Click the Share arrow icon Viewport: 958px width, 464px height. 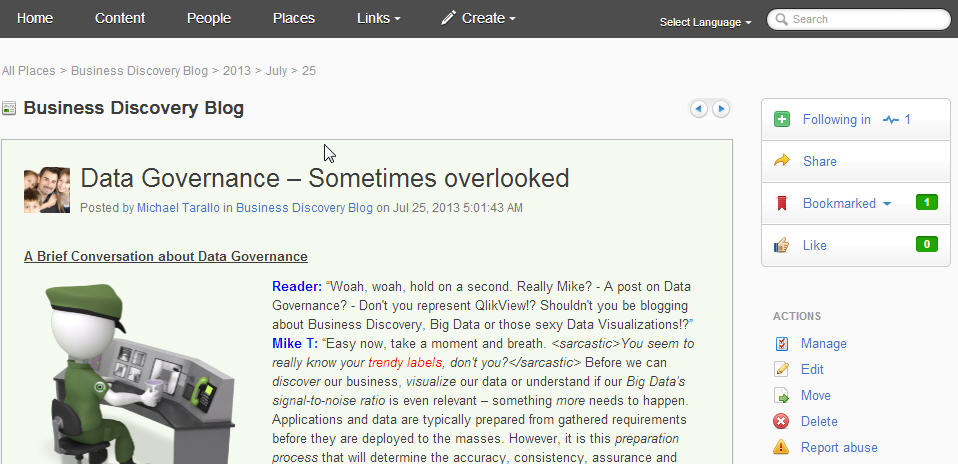tap(782, 161)
